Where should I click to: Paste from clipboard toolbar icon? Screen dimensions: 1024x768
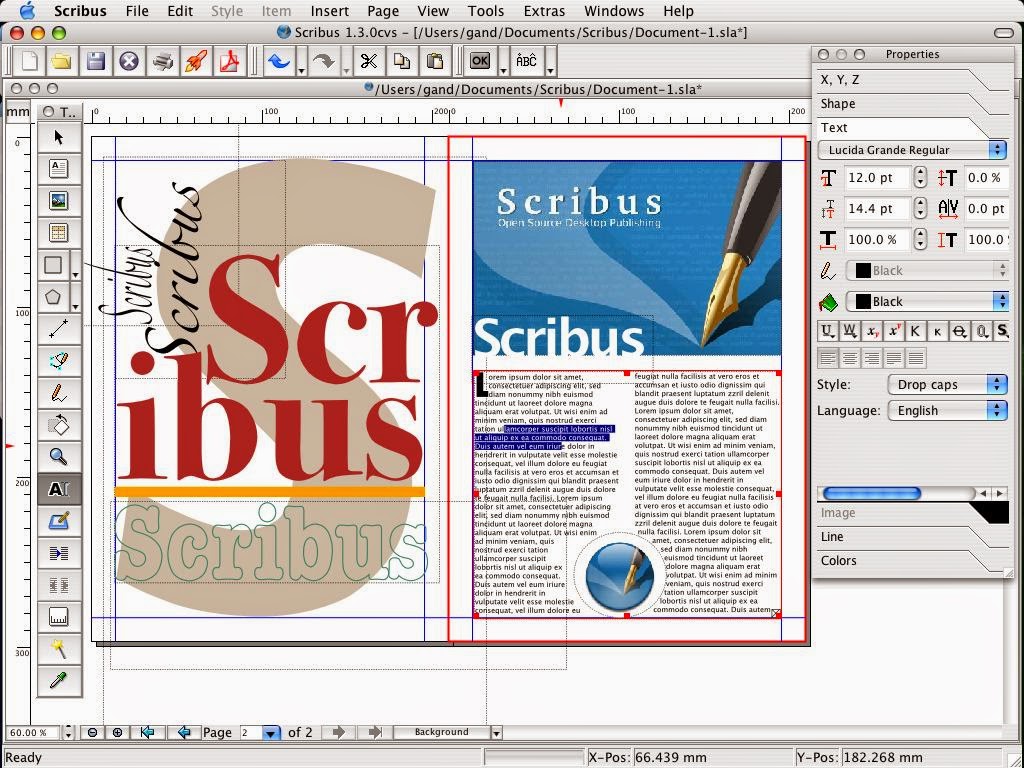[x=435, y=61]
